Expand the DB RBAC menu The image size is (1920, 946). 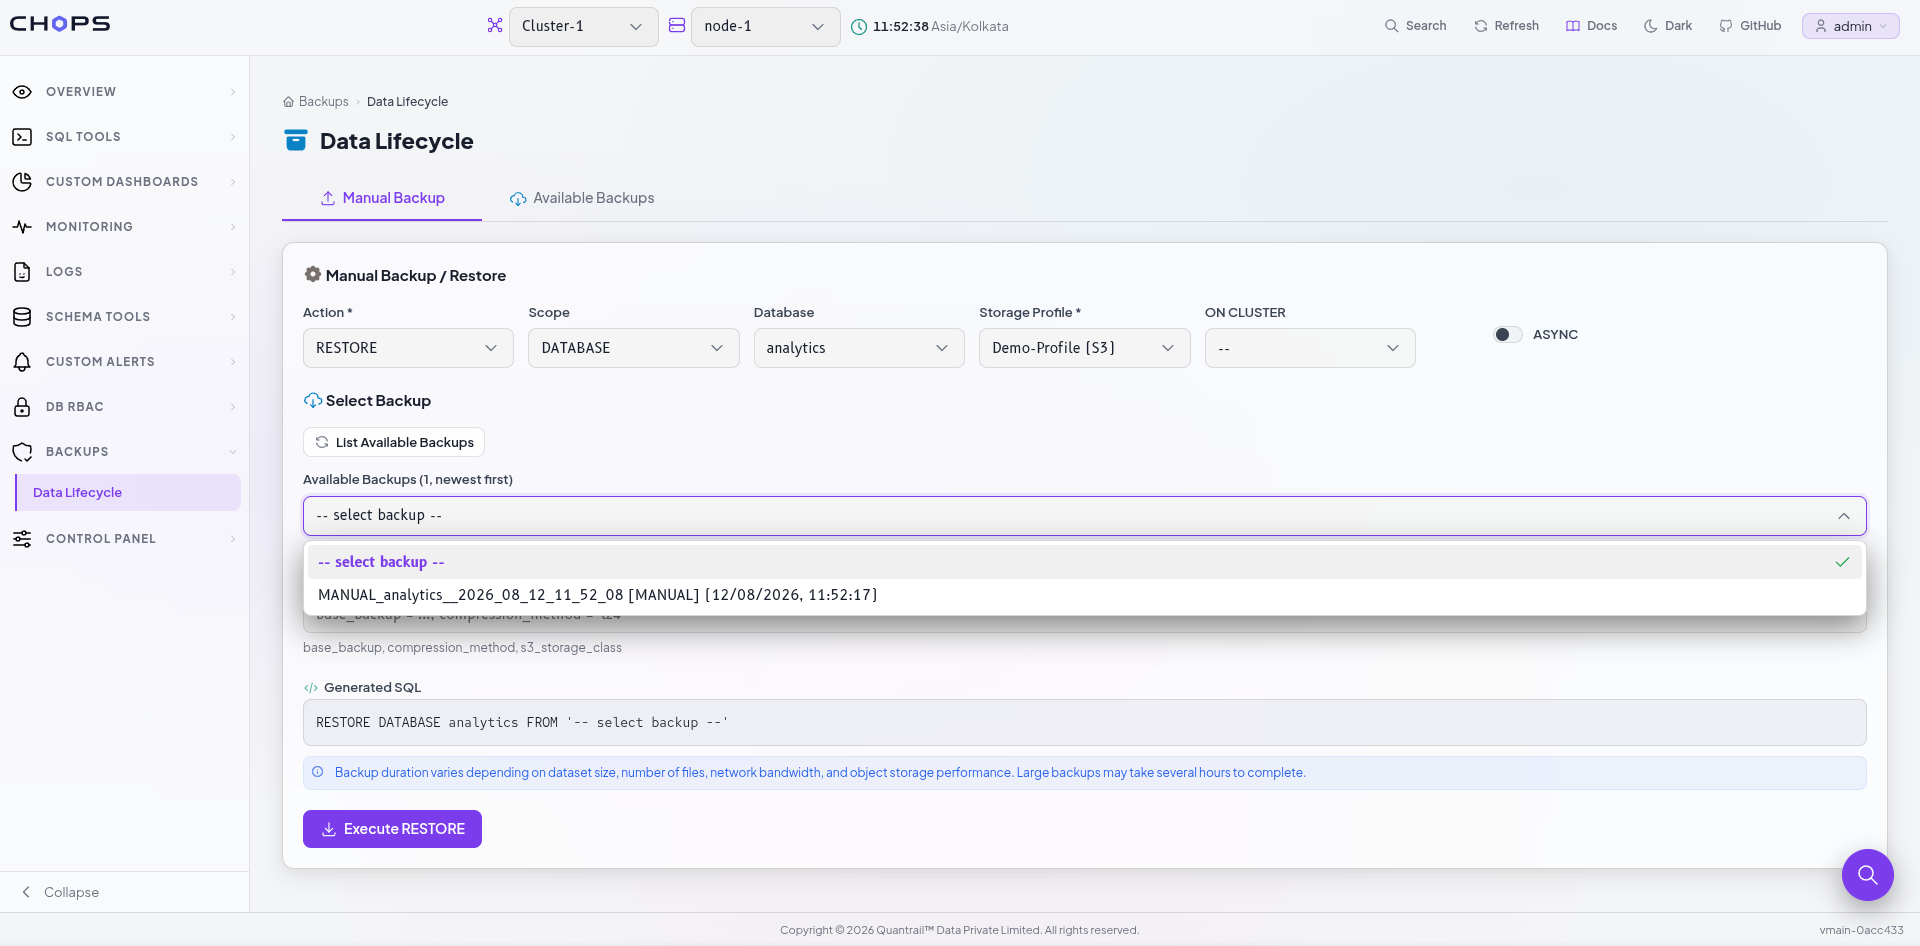(125, 407)
